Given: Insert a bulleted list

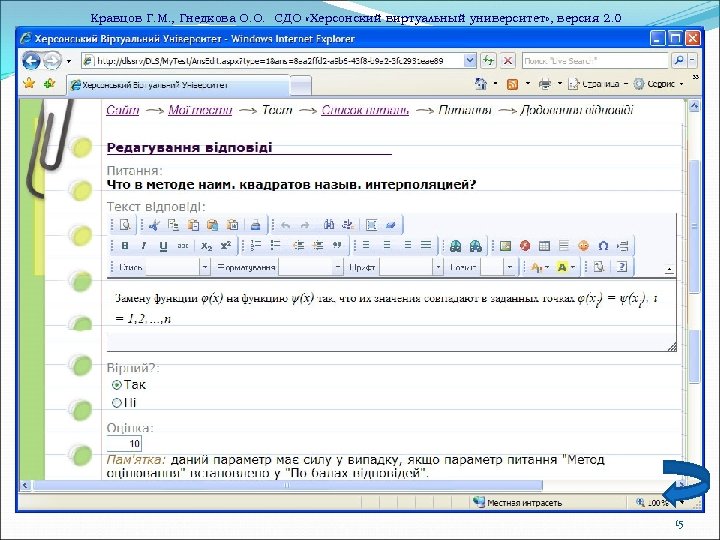Looking at the screenshot, I should pyautogui.click(x=275, y=246).
